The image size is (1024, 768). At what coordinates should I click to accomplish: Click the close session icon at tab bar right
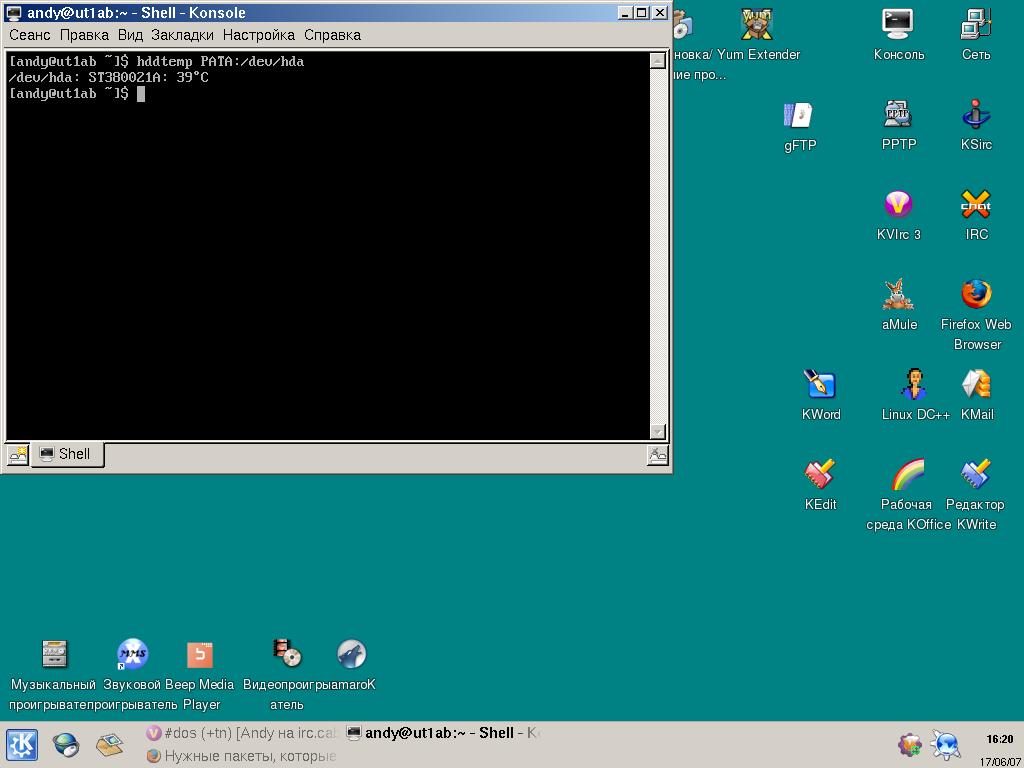pos(657,455)
